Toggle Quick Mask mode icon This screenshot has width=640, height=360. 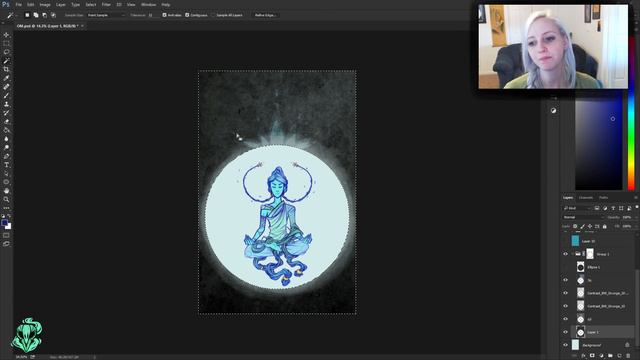coord(6,236)
